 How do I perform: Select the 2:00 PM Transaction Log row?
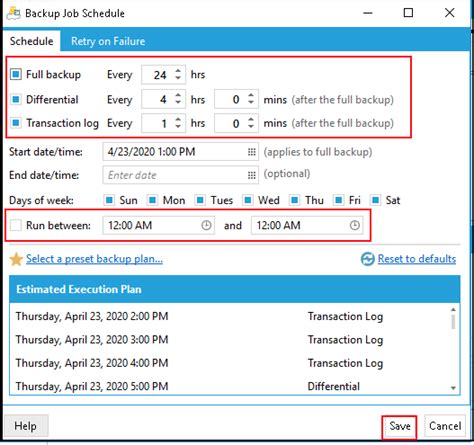[230, 316]
